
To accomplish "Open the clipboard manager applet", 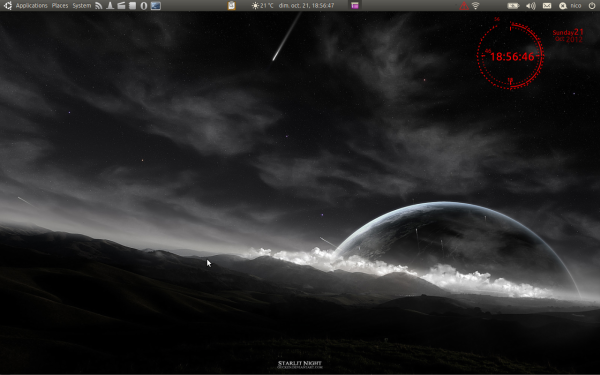I will point(231,5).
